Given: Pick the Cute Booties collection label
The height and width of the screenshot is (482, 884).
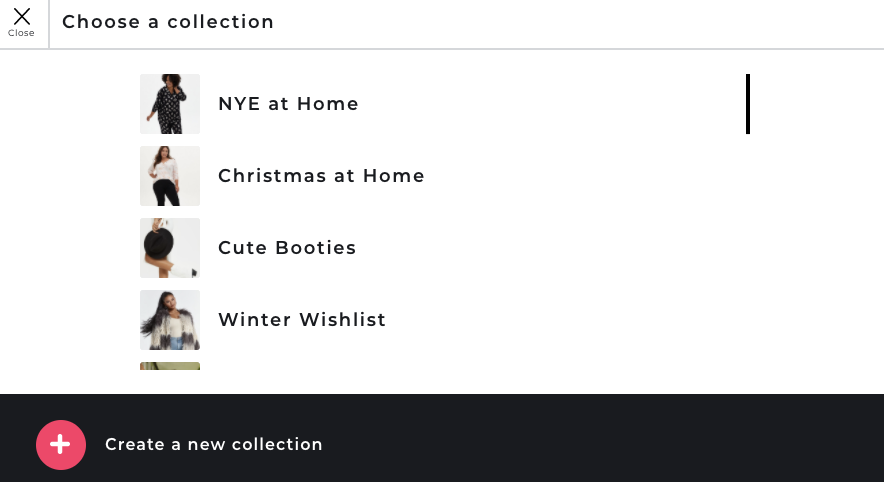Looking at the screenshot, I should pyautogui.click(x=287, y=248).
